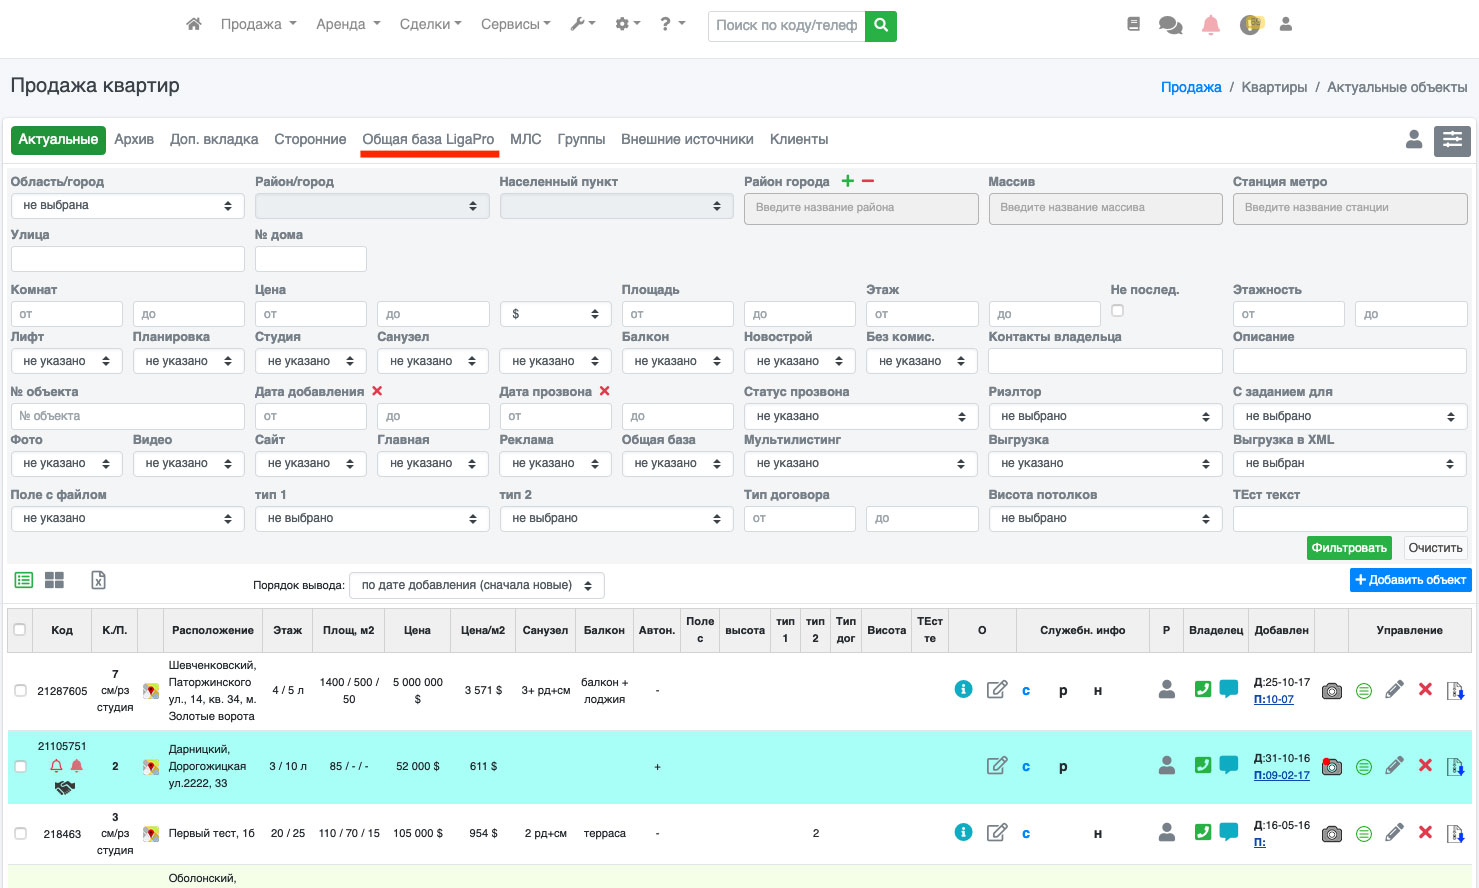Click the 'Добавить объект' button
1479x888 pixels.
(1410, 580)
